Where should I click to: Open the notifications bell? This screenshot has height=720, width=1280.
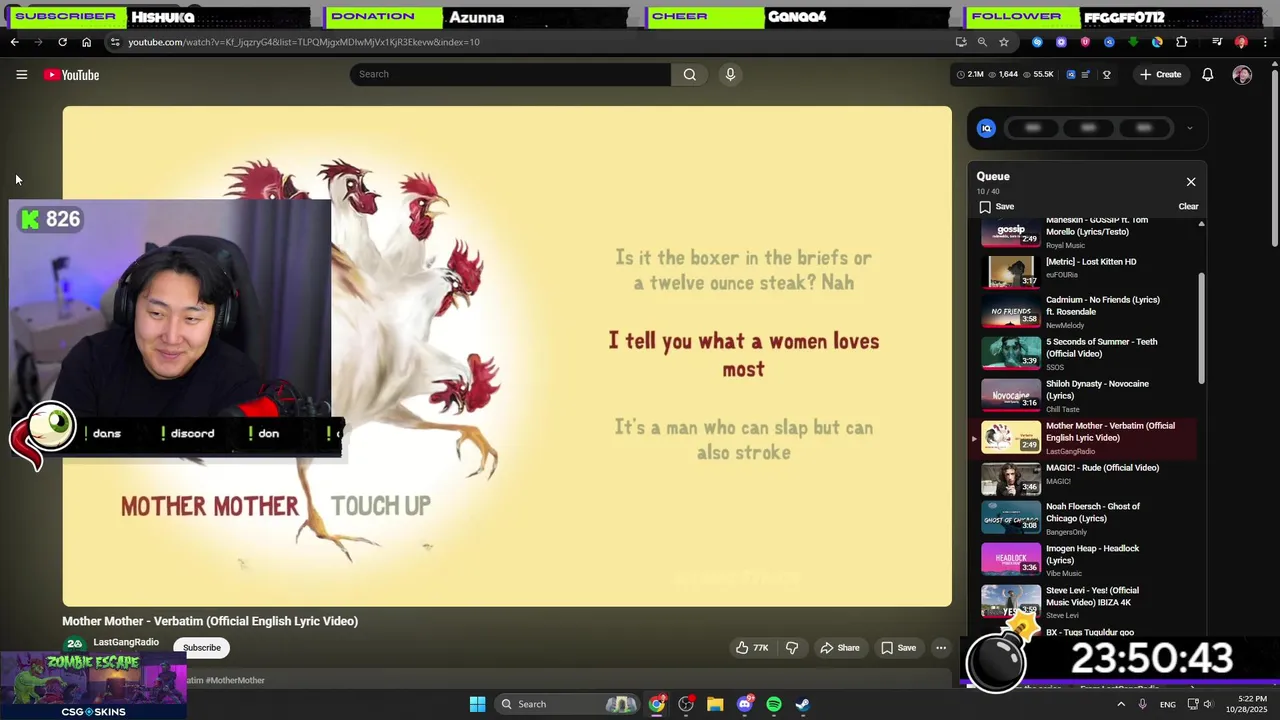tap(1208, 75)
